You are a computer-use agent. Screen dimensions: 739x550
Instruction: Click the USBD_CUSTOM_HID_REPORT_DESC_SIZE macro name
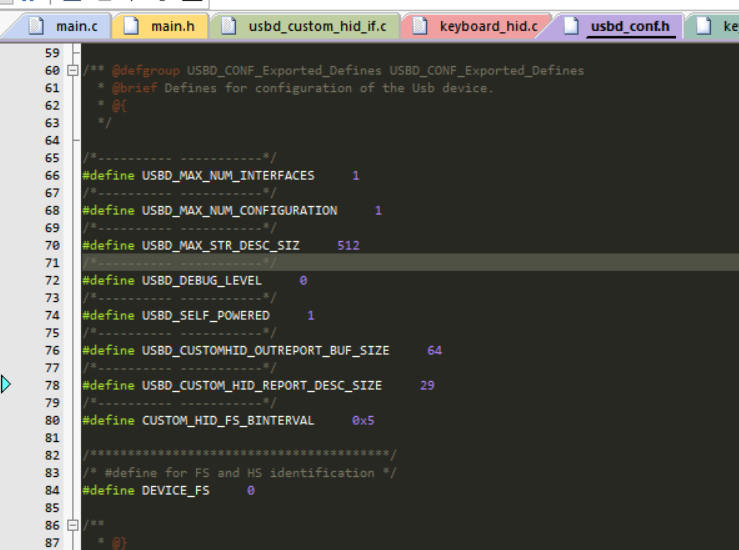(262, 386)
